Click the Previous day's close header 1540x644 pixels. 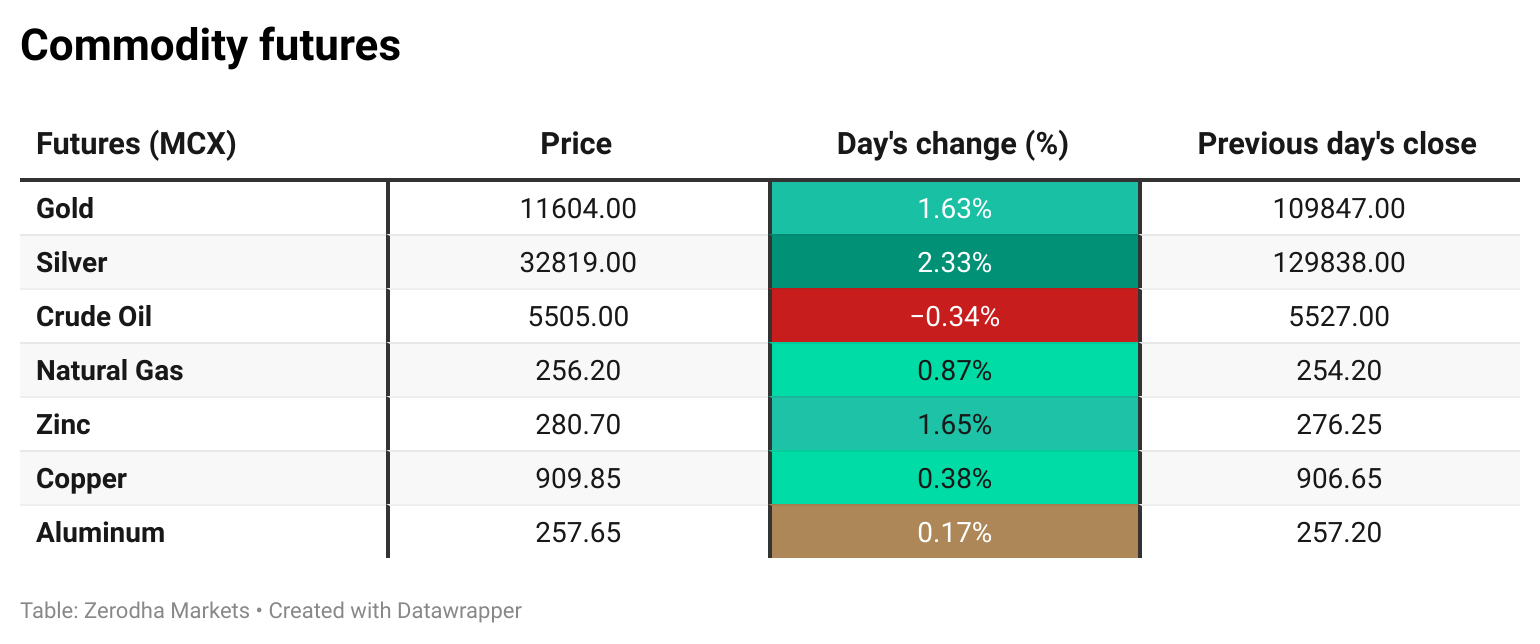tap(1337, 144)
